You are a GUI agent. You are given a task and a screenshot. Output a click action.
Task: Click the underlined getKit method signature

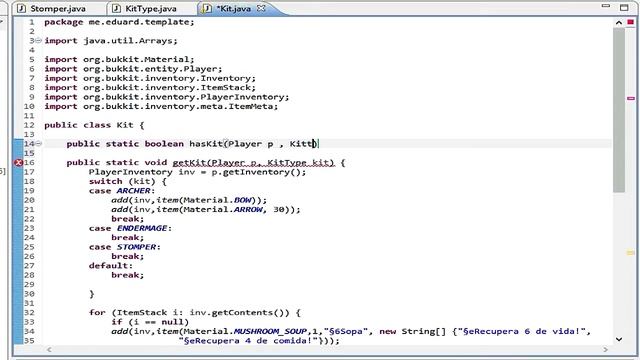pos(253,163)
